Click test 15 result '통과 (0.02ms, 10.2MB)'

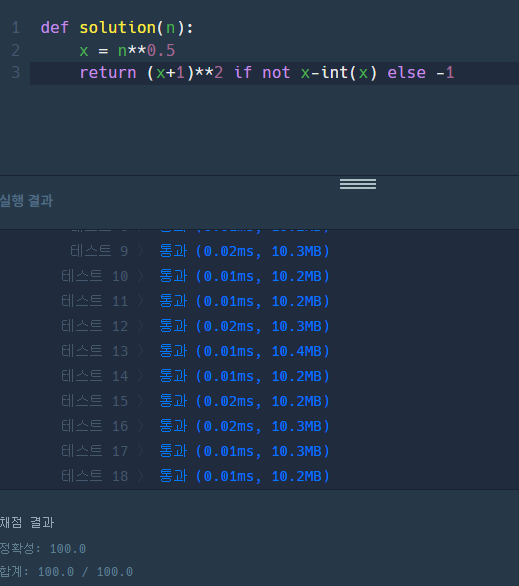pyautogui.click(x=244, y=401)
